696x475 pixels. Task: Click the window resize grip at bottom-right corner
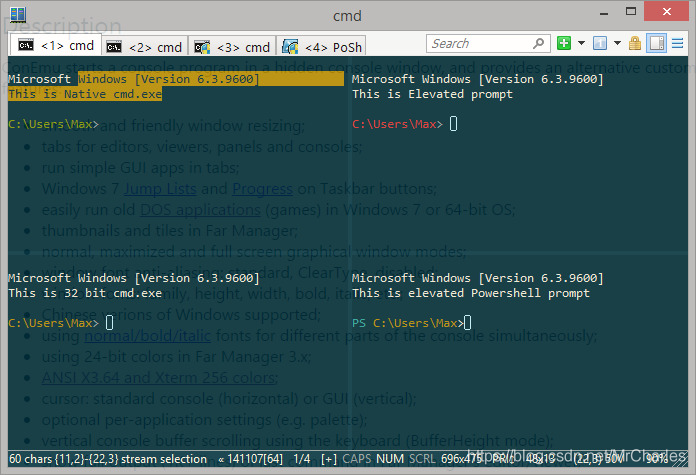[680, 460]
